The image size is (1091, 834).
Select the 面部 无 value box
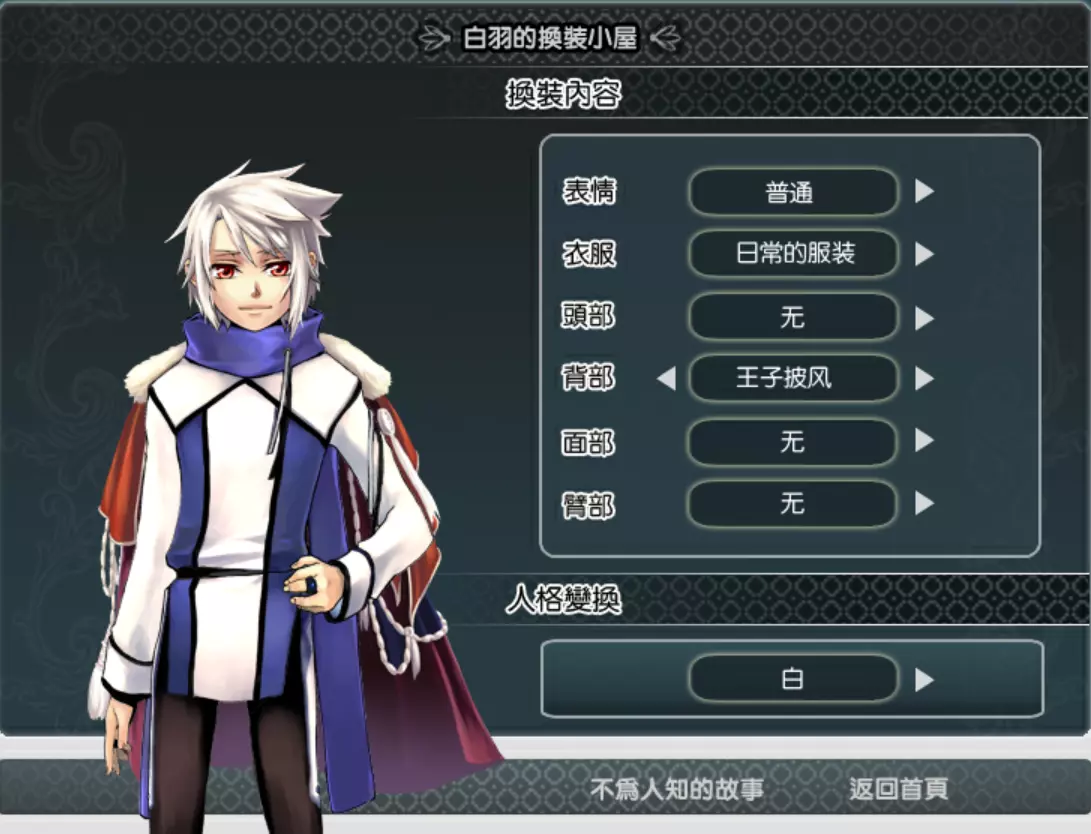pos(793,442)
